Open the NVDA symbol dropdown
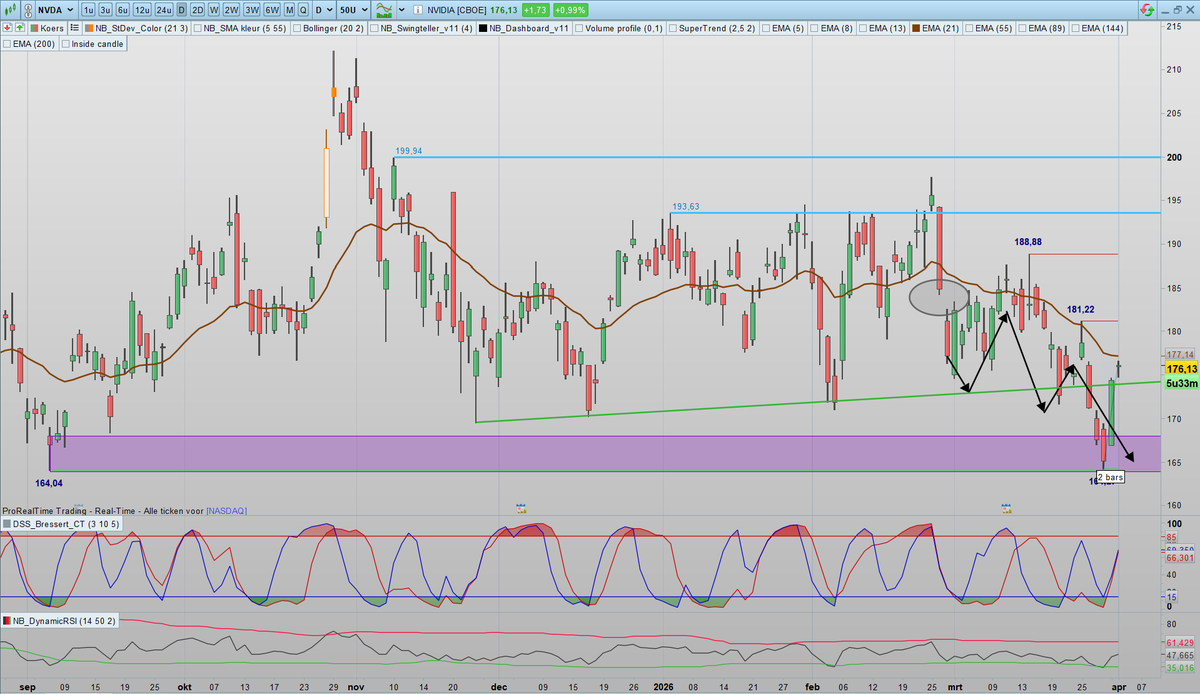The image size is (1200, 694). pos(68,9)
